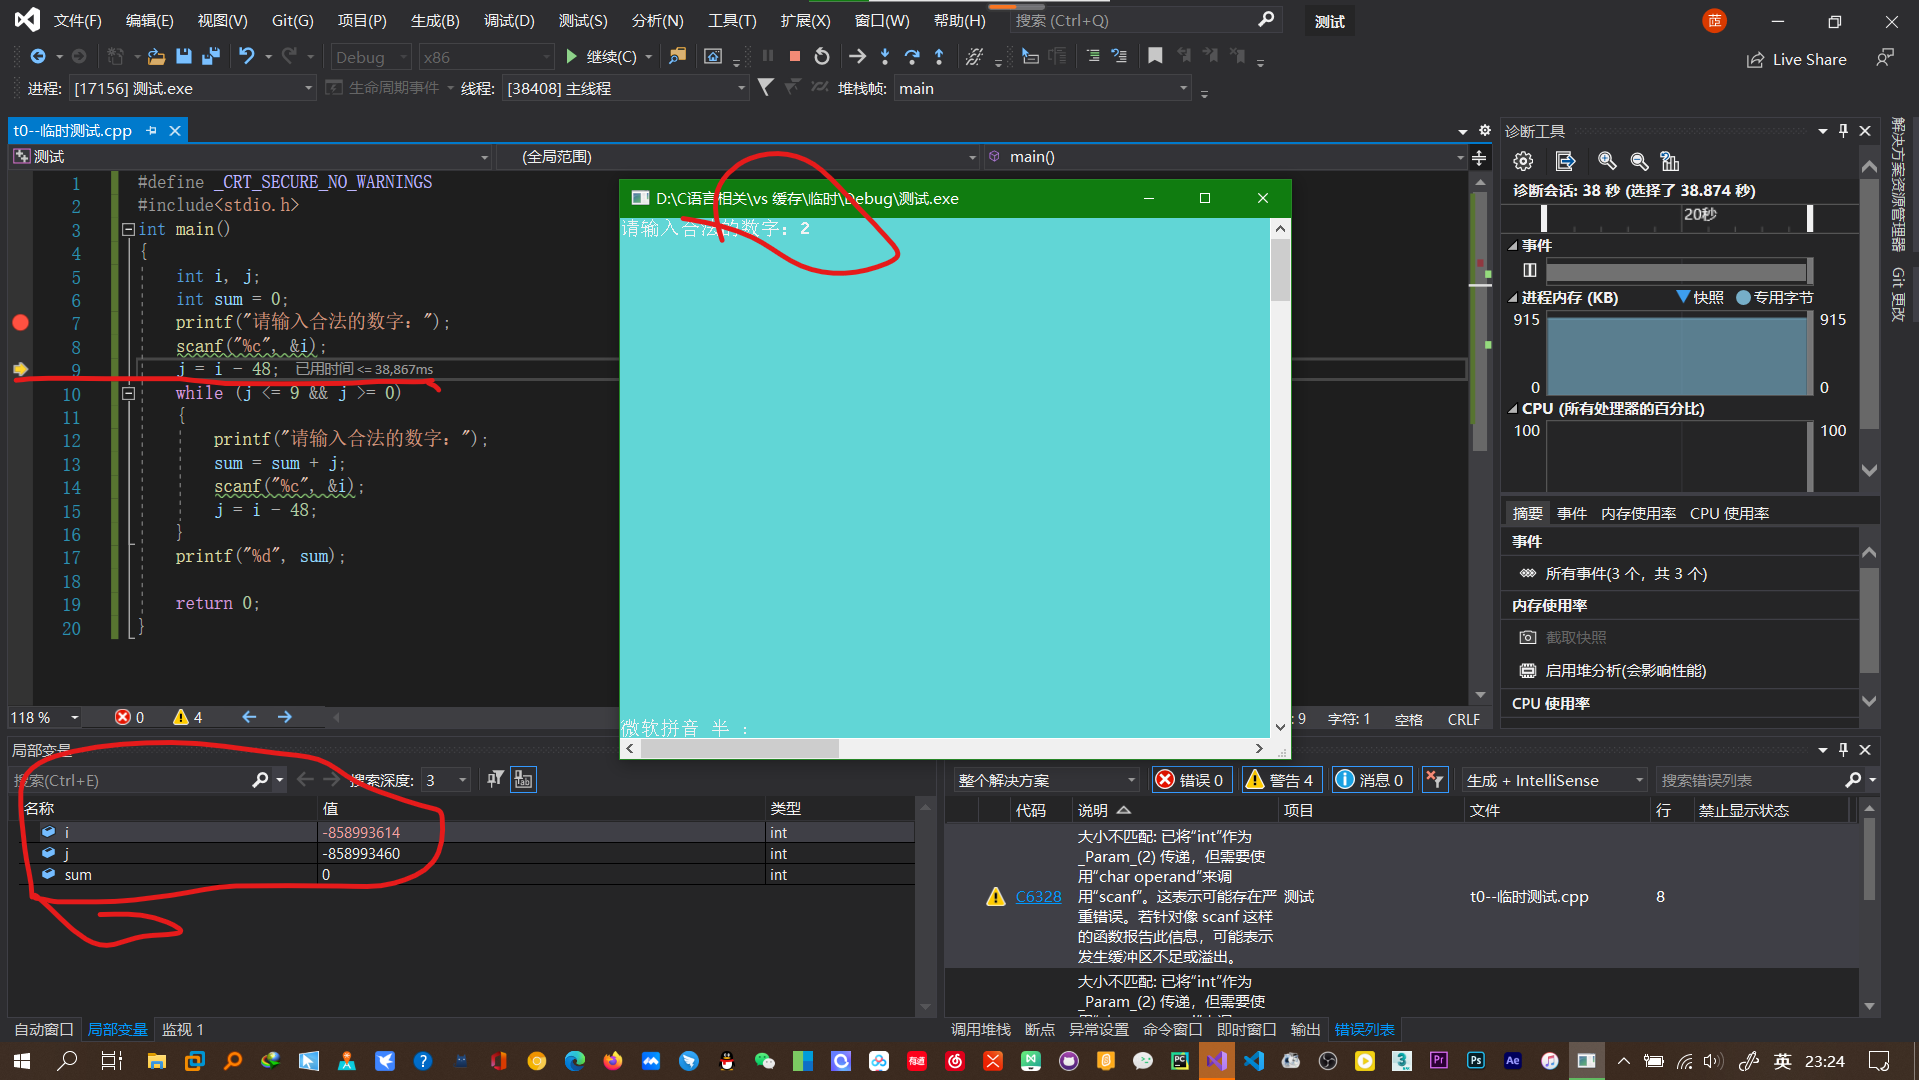1919x1080 pixels.
Task: Click the 搜索错误列表 search field
Action: coord(1750,780)
